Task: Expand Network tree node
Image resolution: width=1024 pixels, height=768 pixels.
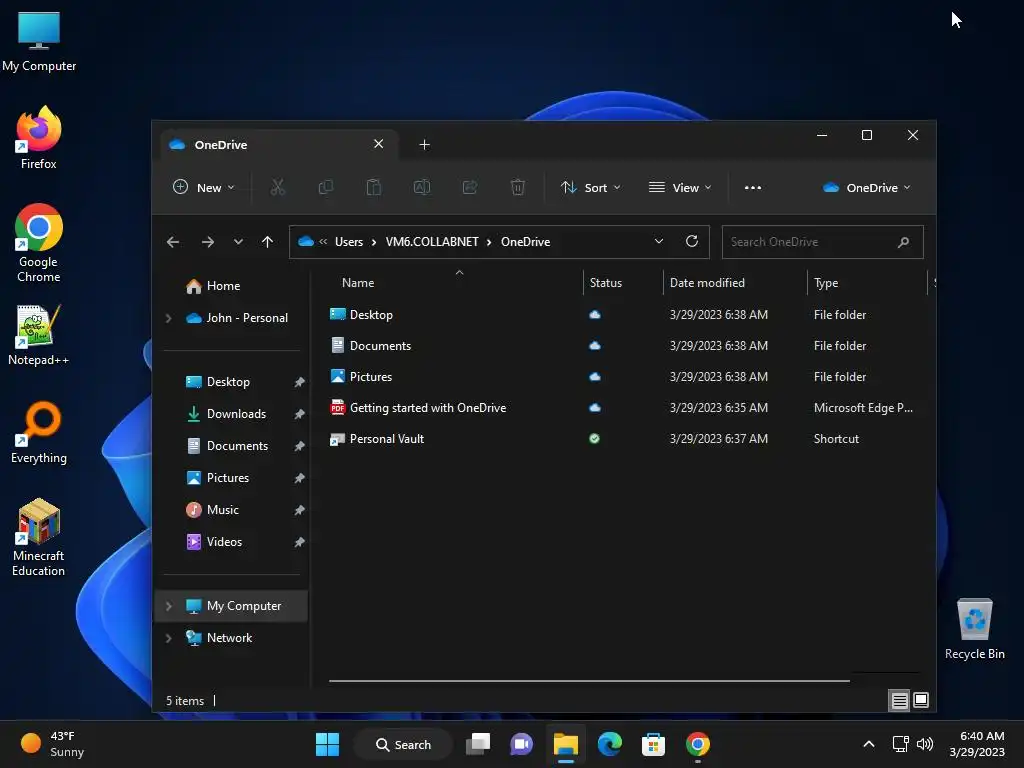Action: coord(168,638)
